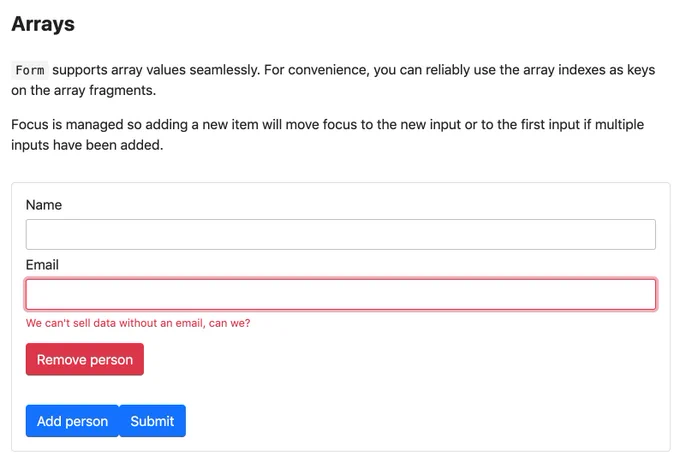Click the paragraph about array indexes as keys
Screen dimensions: 680x456
[333, 80]
